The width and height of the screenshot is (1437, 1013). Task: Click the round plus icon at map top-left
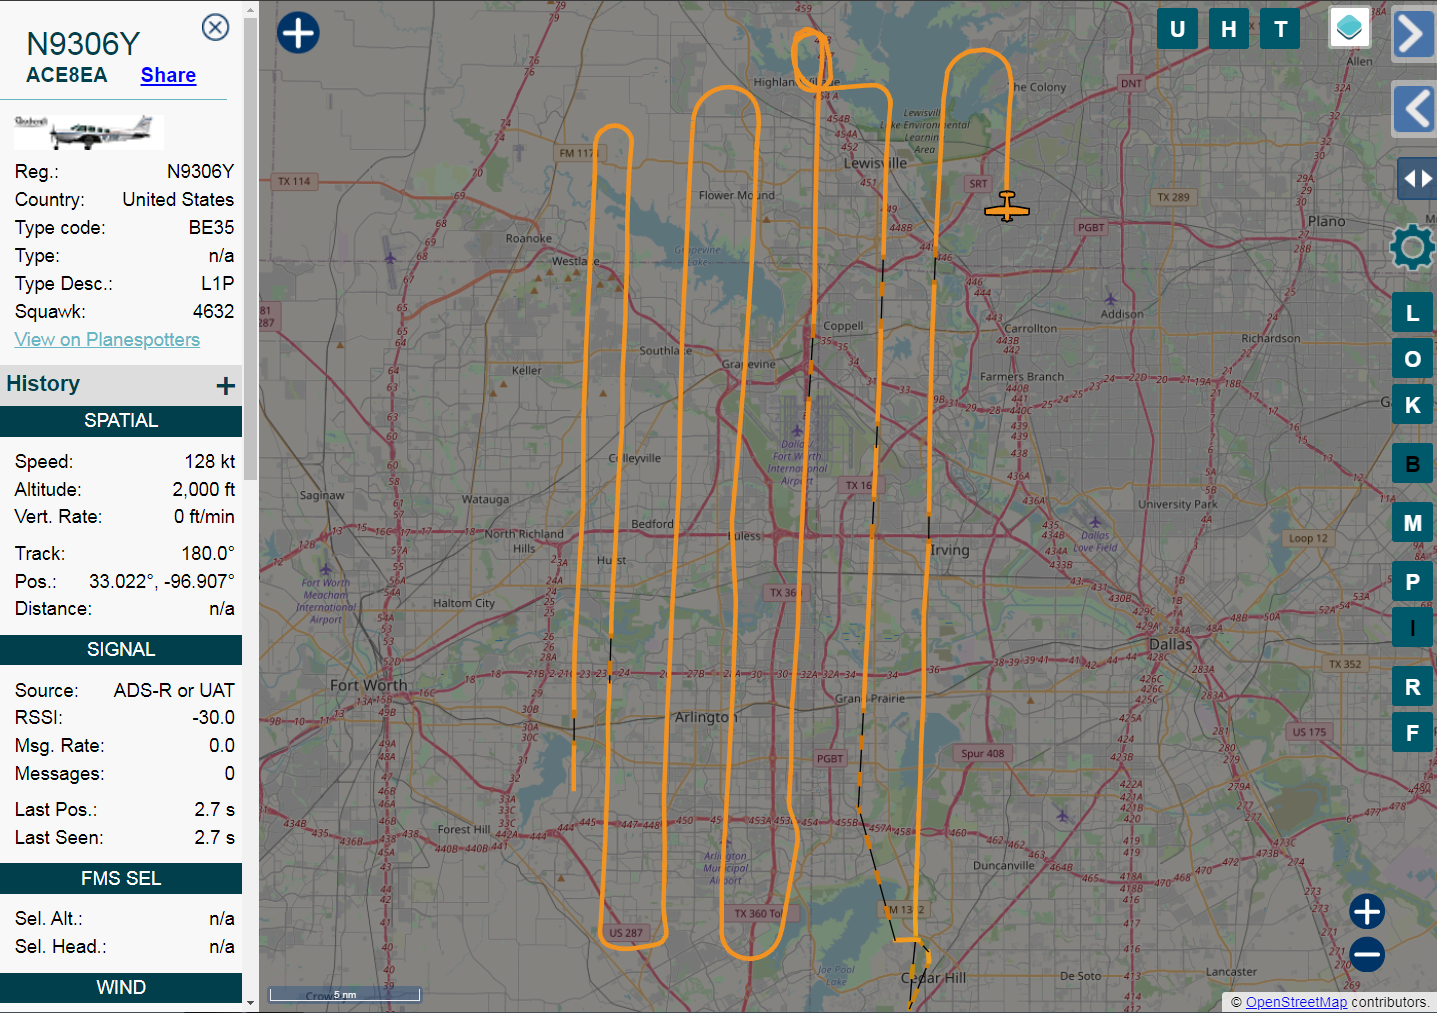coord(298,33)
